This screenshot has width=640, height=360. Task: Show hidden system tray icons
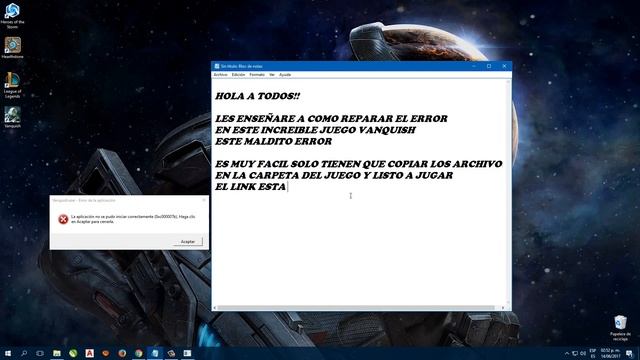point(567,353)
